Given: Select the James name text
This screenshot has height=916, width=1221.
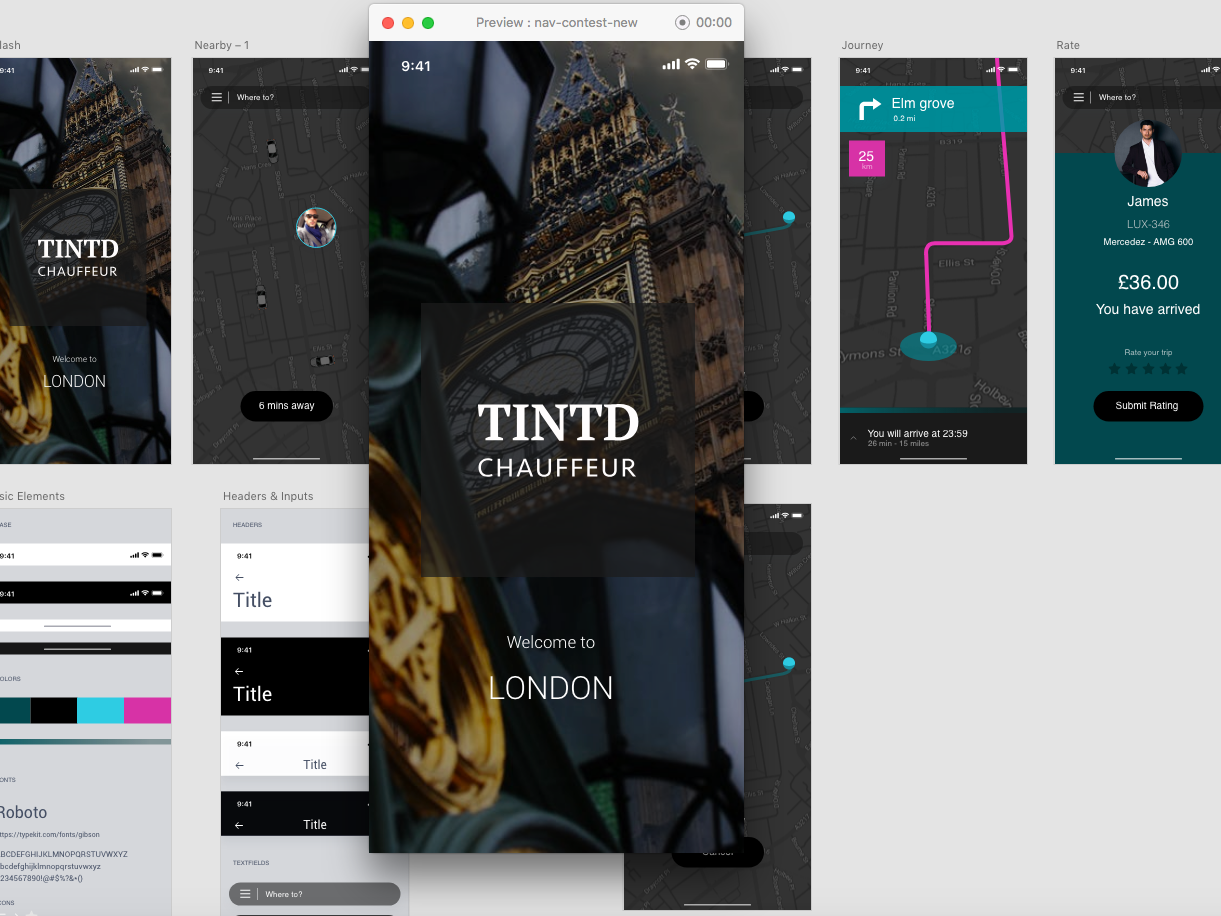Looking at the screenshot, I should [1148, 201].
